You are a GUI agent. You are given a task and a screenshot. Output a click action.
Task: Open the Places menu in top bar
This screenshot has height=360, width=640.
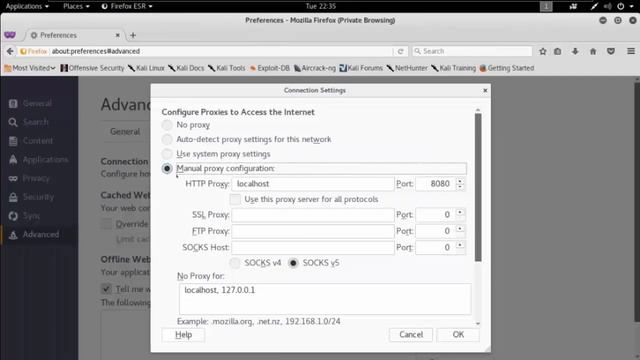(76, 6)
